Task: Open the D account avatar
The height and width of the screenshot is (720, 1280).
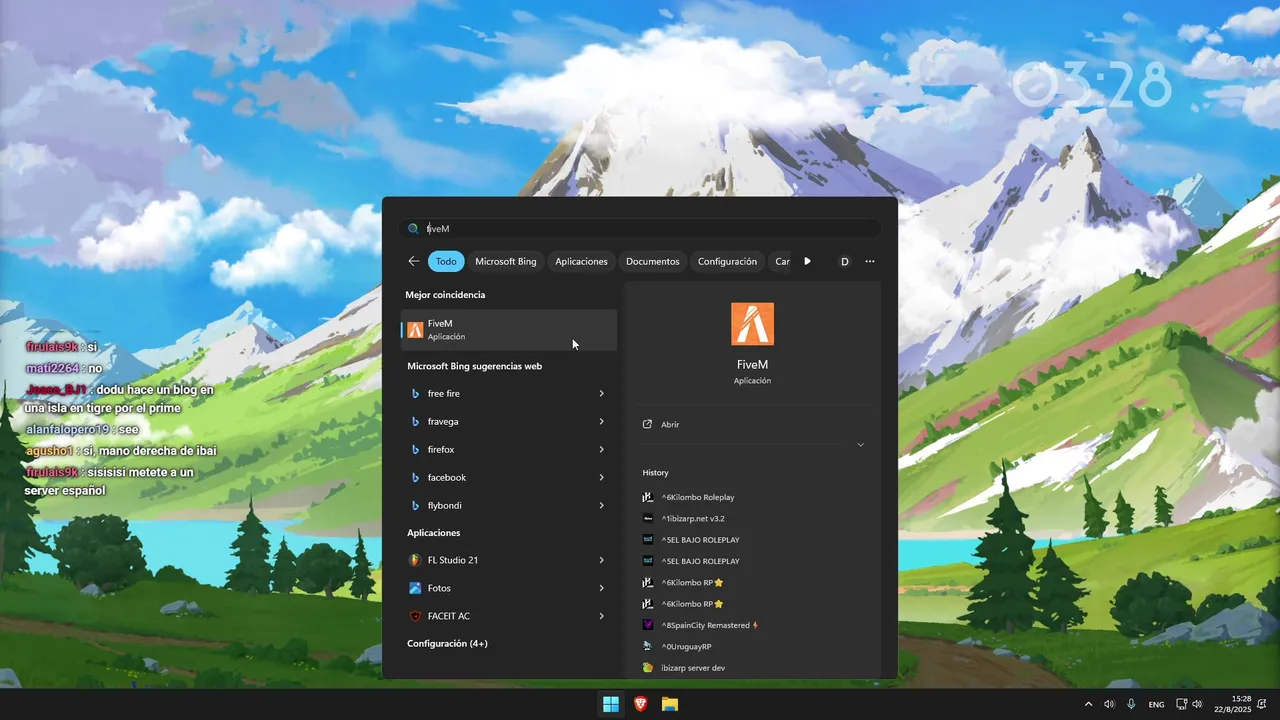Action: click(844, 261)
